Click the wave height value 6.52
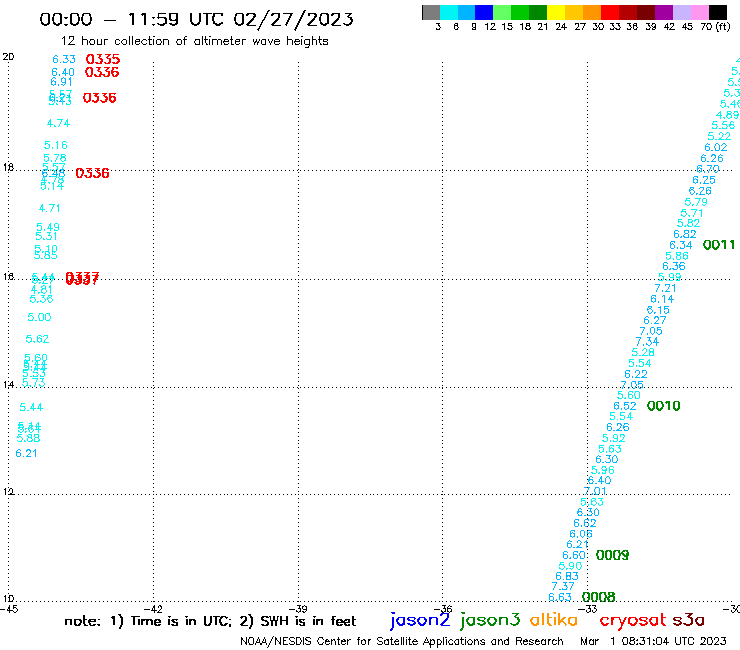The image size is (740, 650). [625, 406]
